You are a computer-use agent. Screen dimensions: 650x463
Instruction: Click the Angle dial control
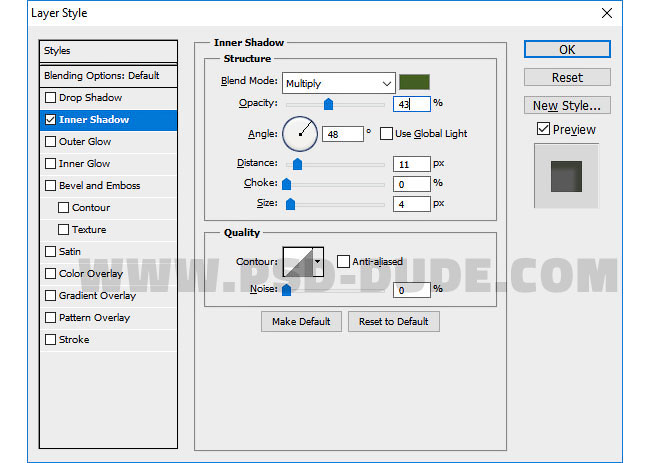[300, 134]
